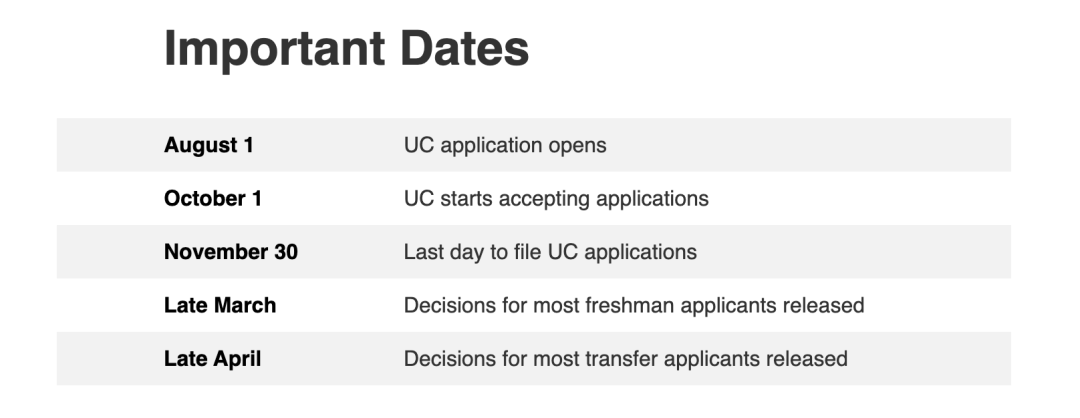Click the Important Dates heading

(x=346, y=49)
